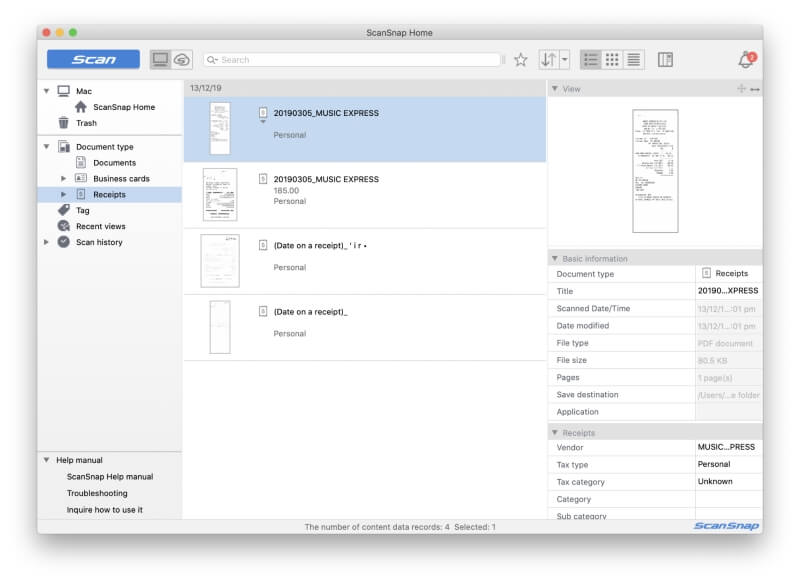
Task: Collapse the Mac tree node
Action: 46,91
